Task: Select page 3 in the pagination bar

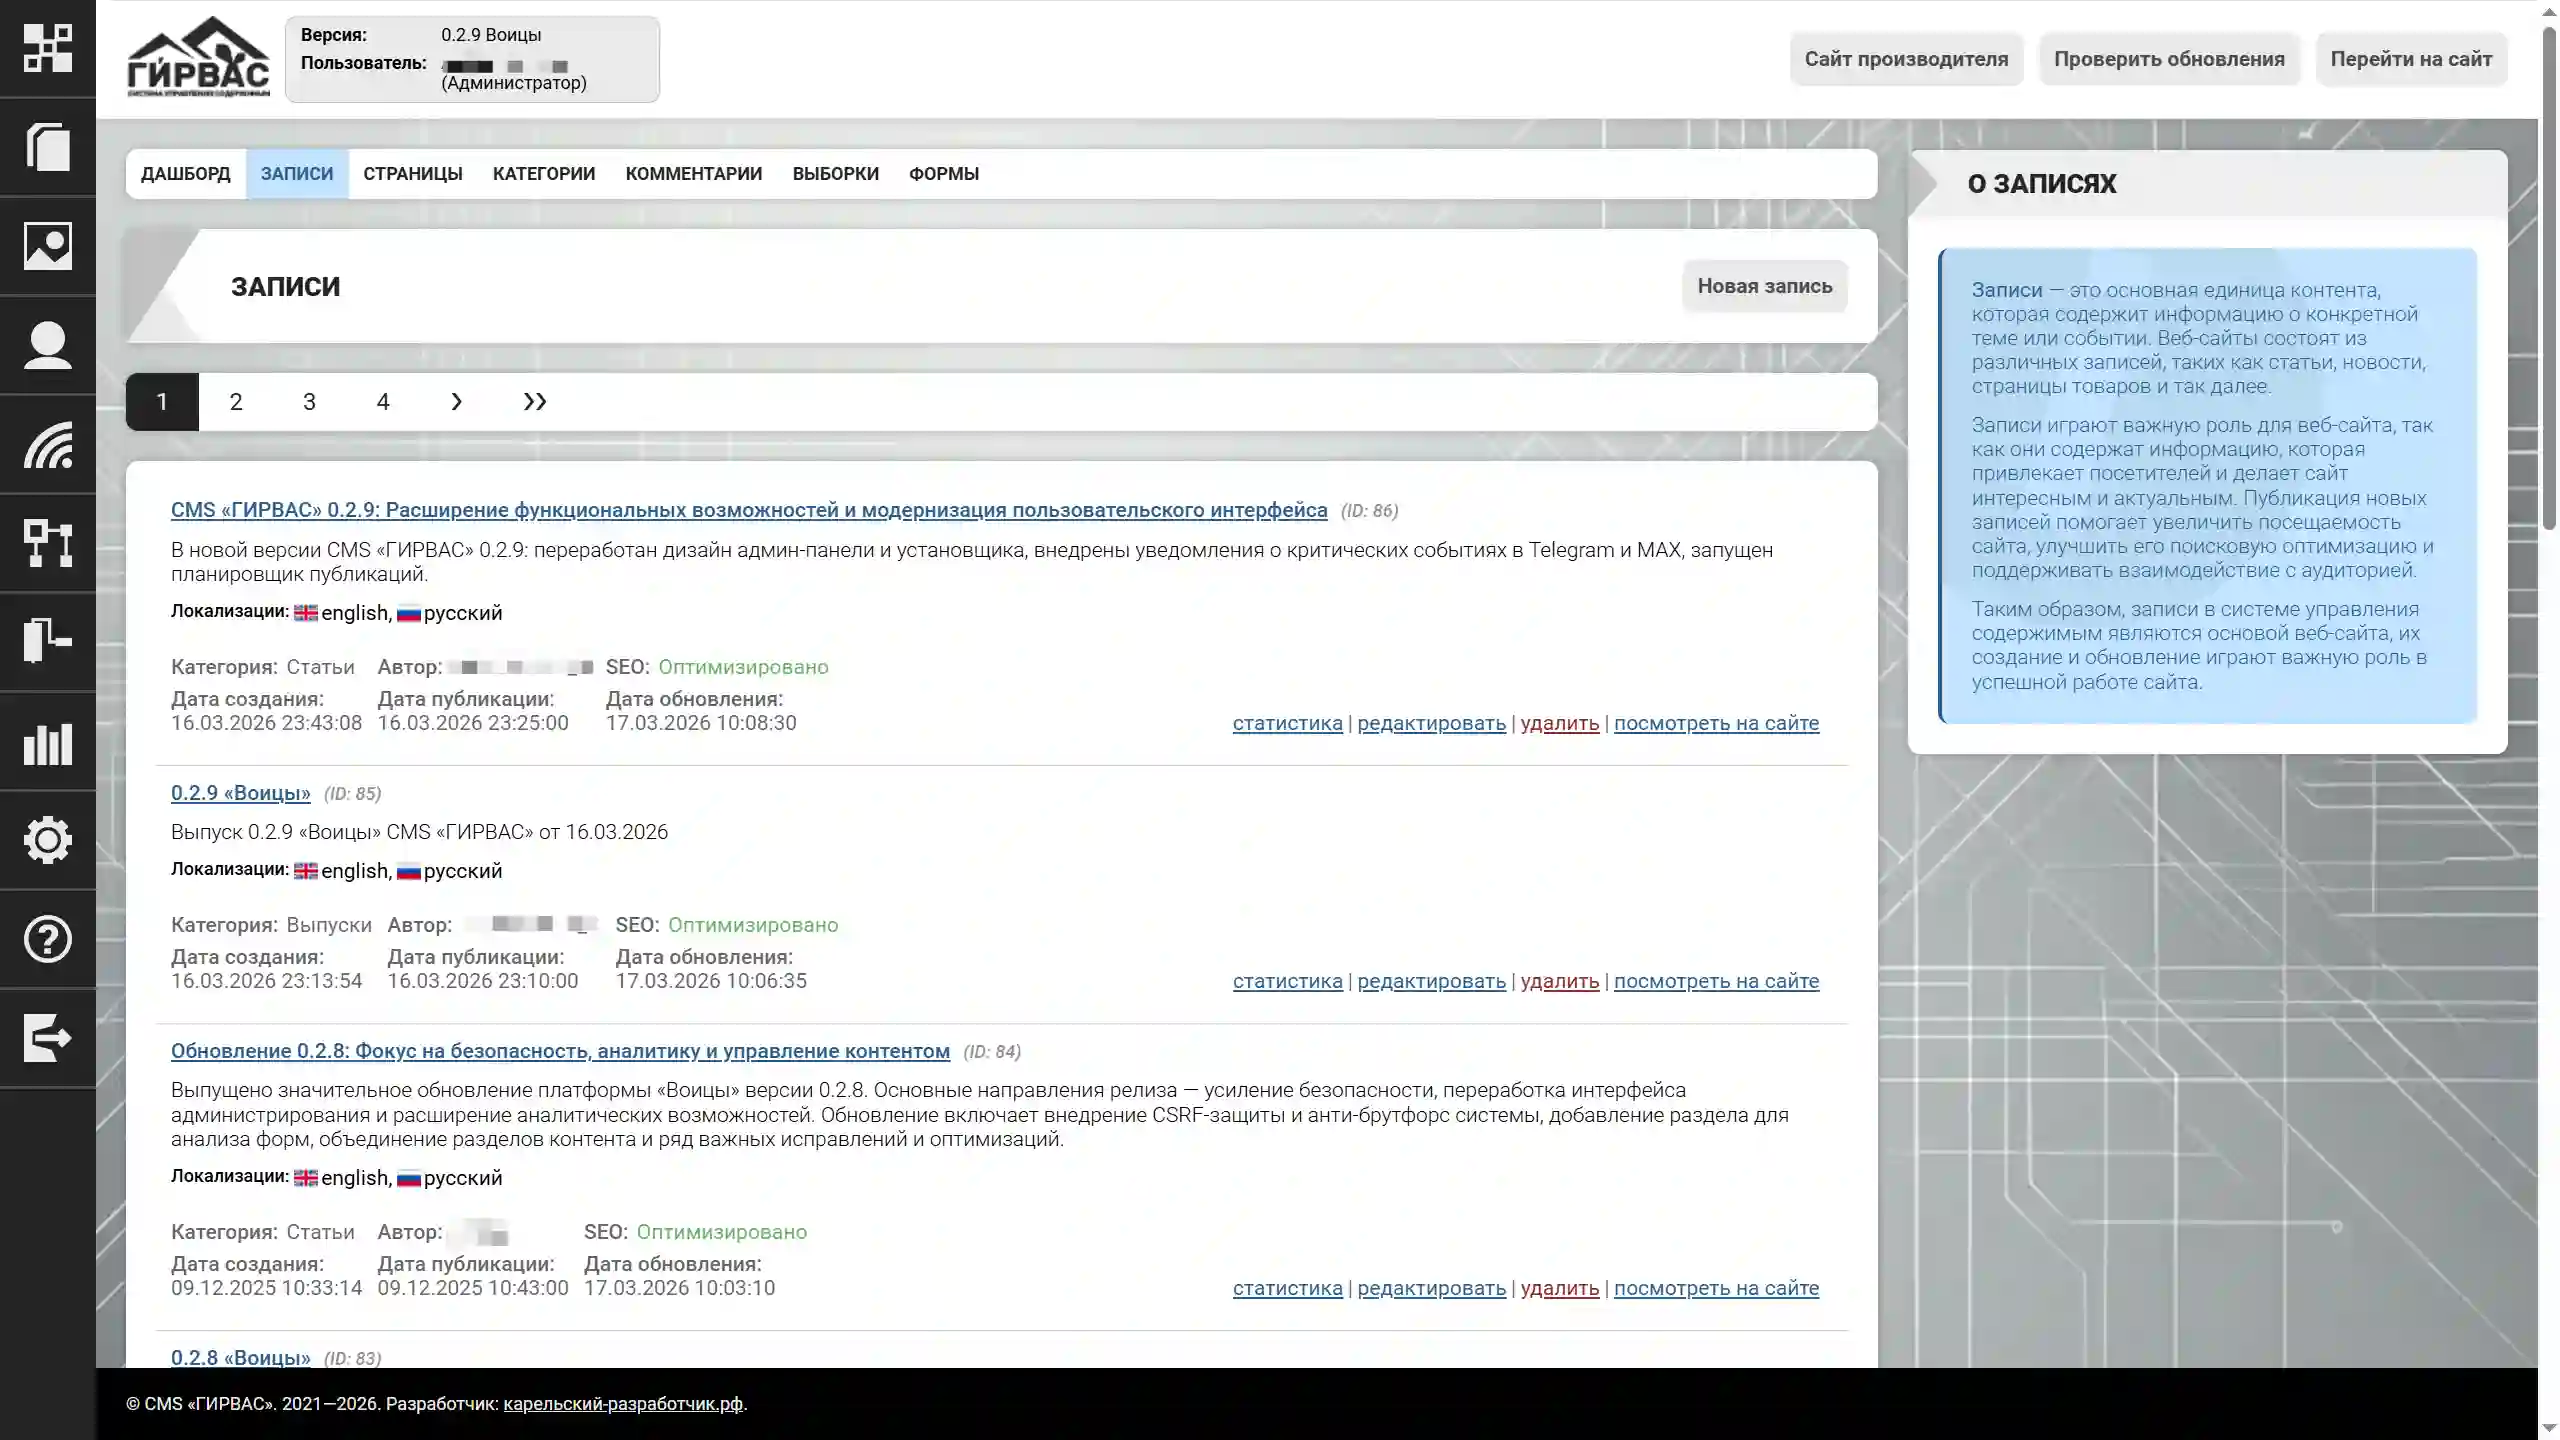Action: (x=310, y=401)
